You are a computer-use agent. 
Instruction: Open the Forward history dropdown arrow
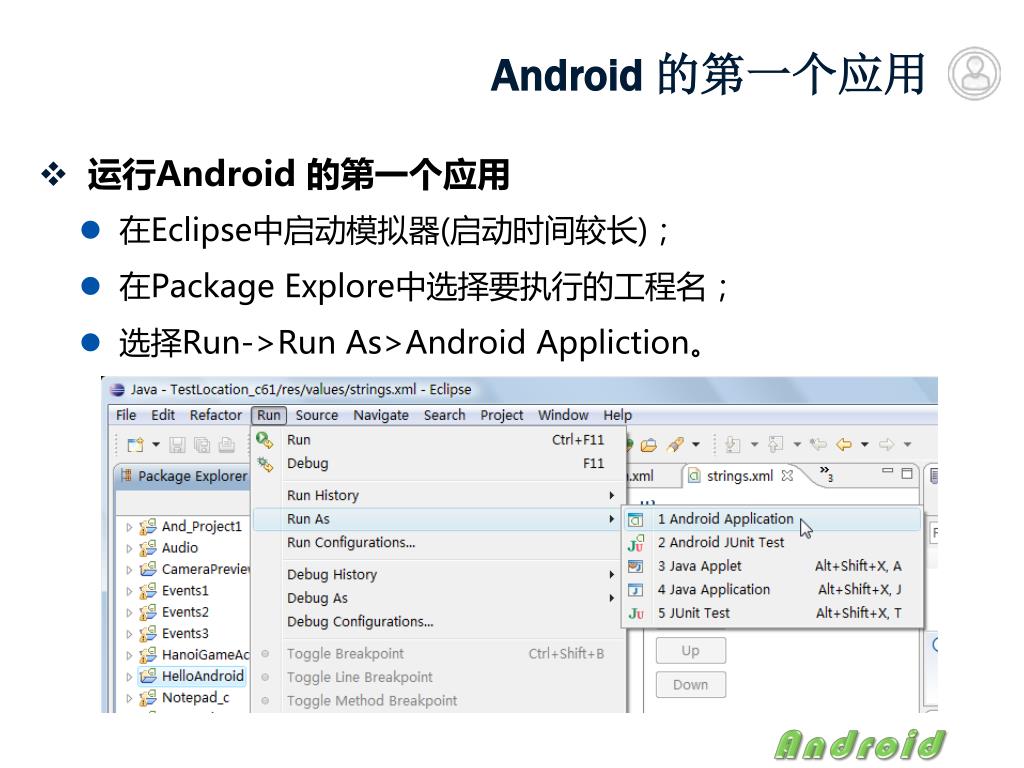click(x=907, y=445)
